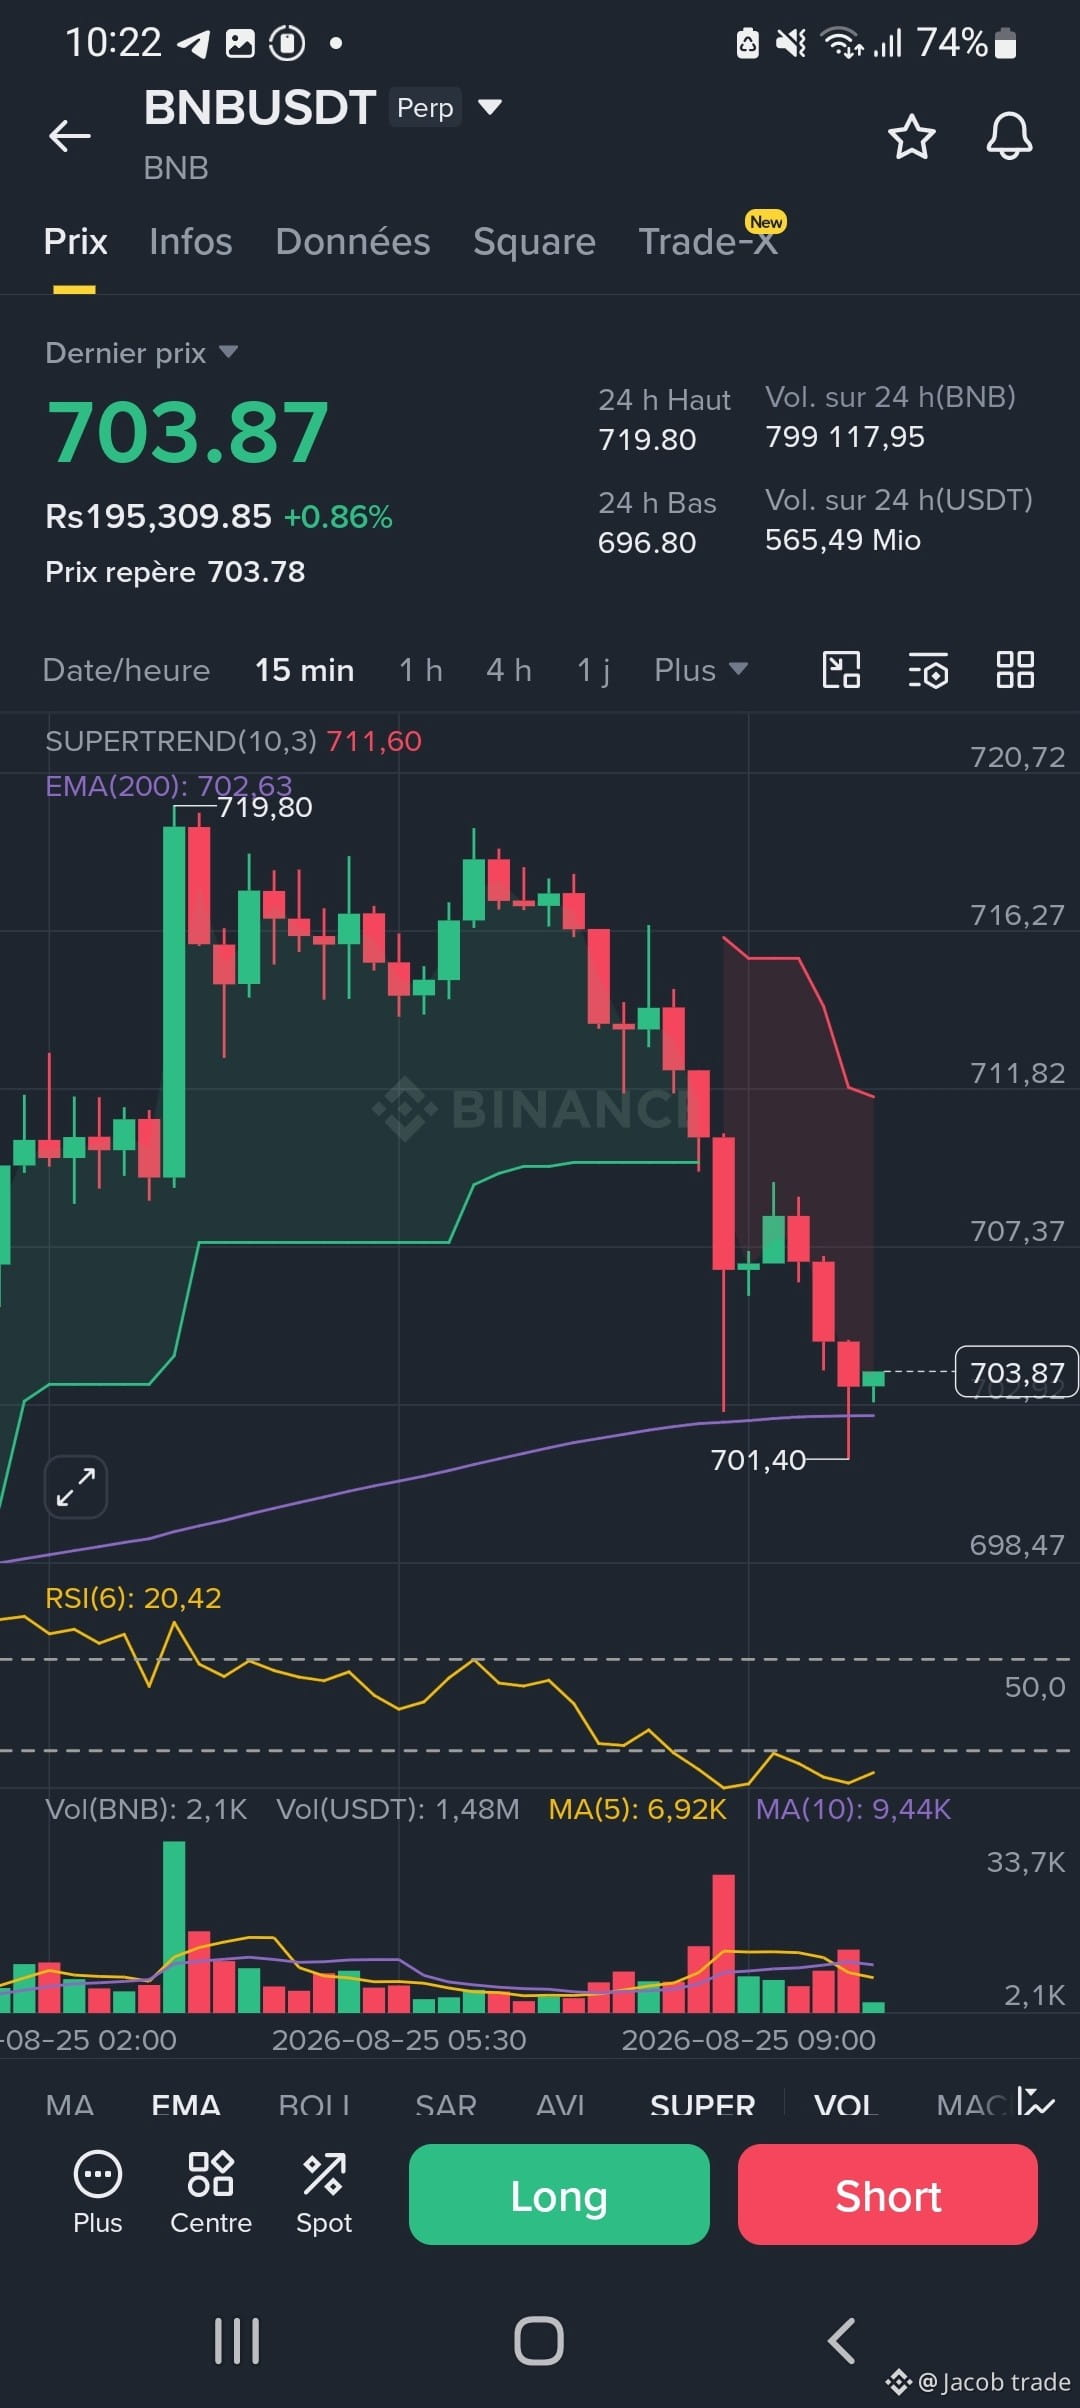This screenshot has width=1080, height=2408.
Task: Select the Date/heure chart option
Action: tap(126, 670)
